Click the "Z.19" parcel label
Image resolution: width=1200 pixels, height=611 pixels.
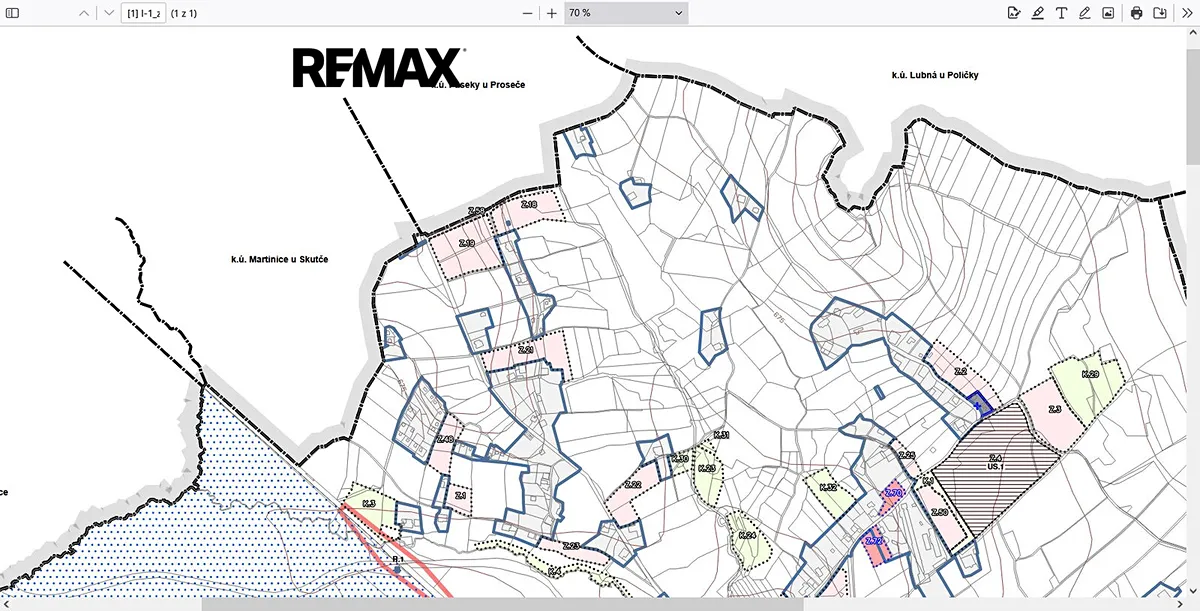coord(466,244)
